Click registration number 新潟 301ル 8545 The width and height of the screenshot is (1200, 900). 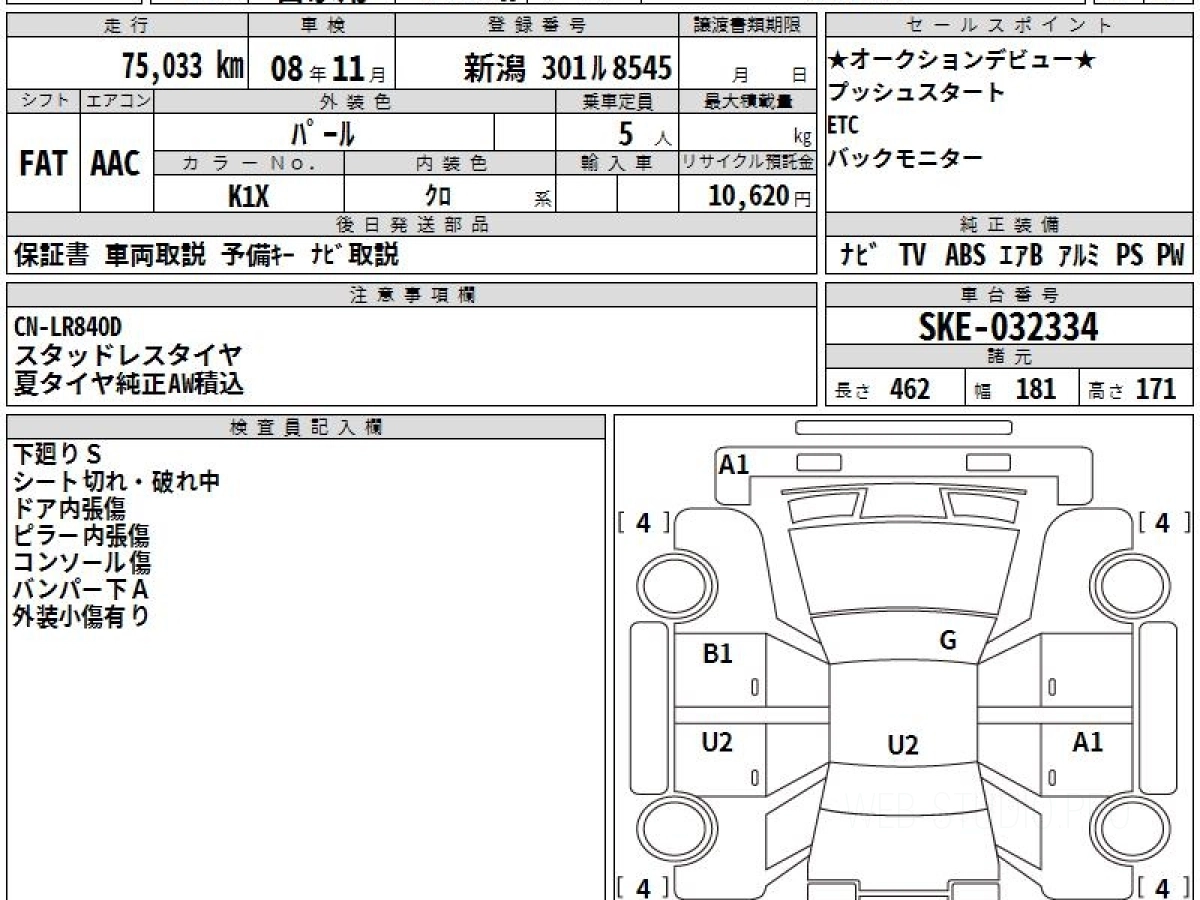click(x=567, y=68)
